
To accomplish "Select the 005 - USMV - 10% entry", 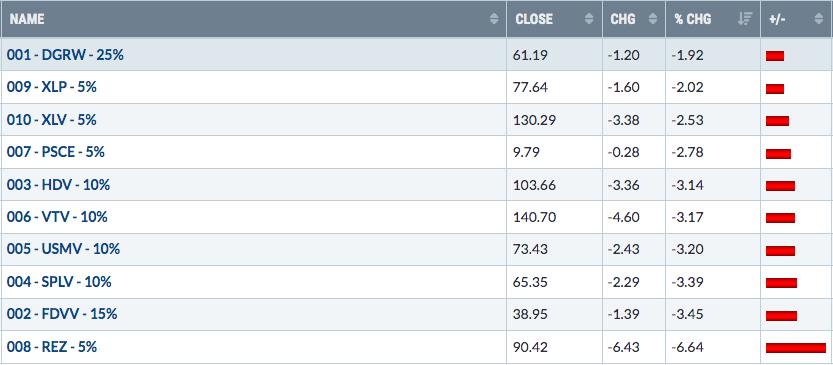I will tap(63, 249).
